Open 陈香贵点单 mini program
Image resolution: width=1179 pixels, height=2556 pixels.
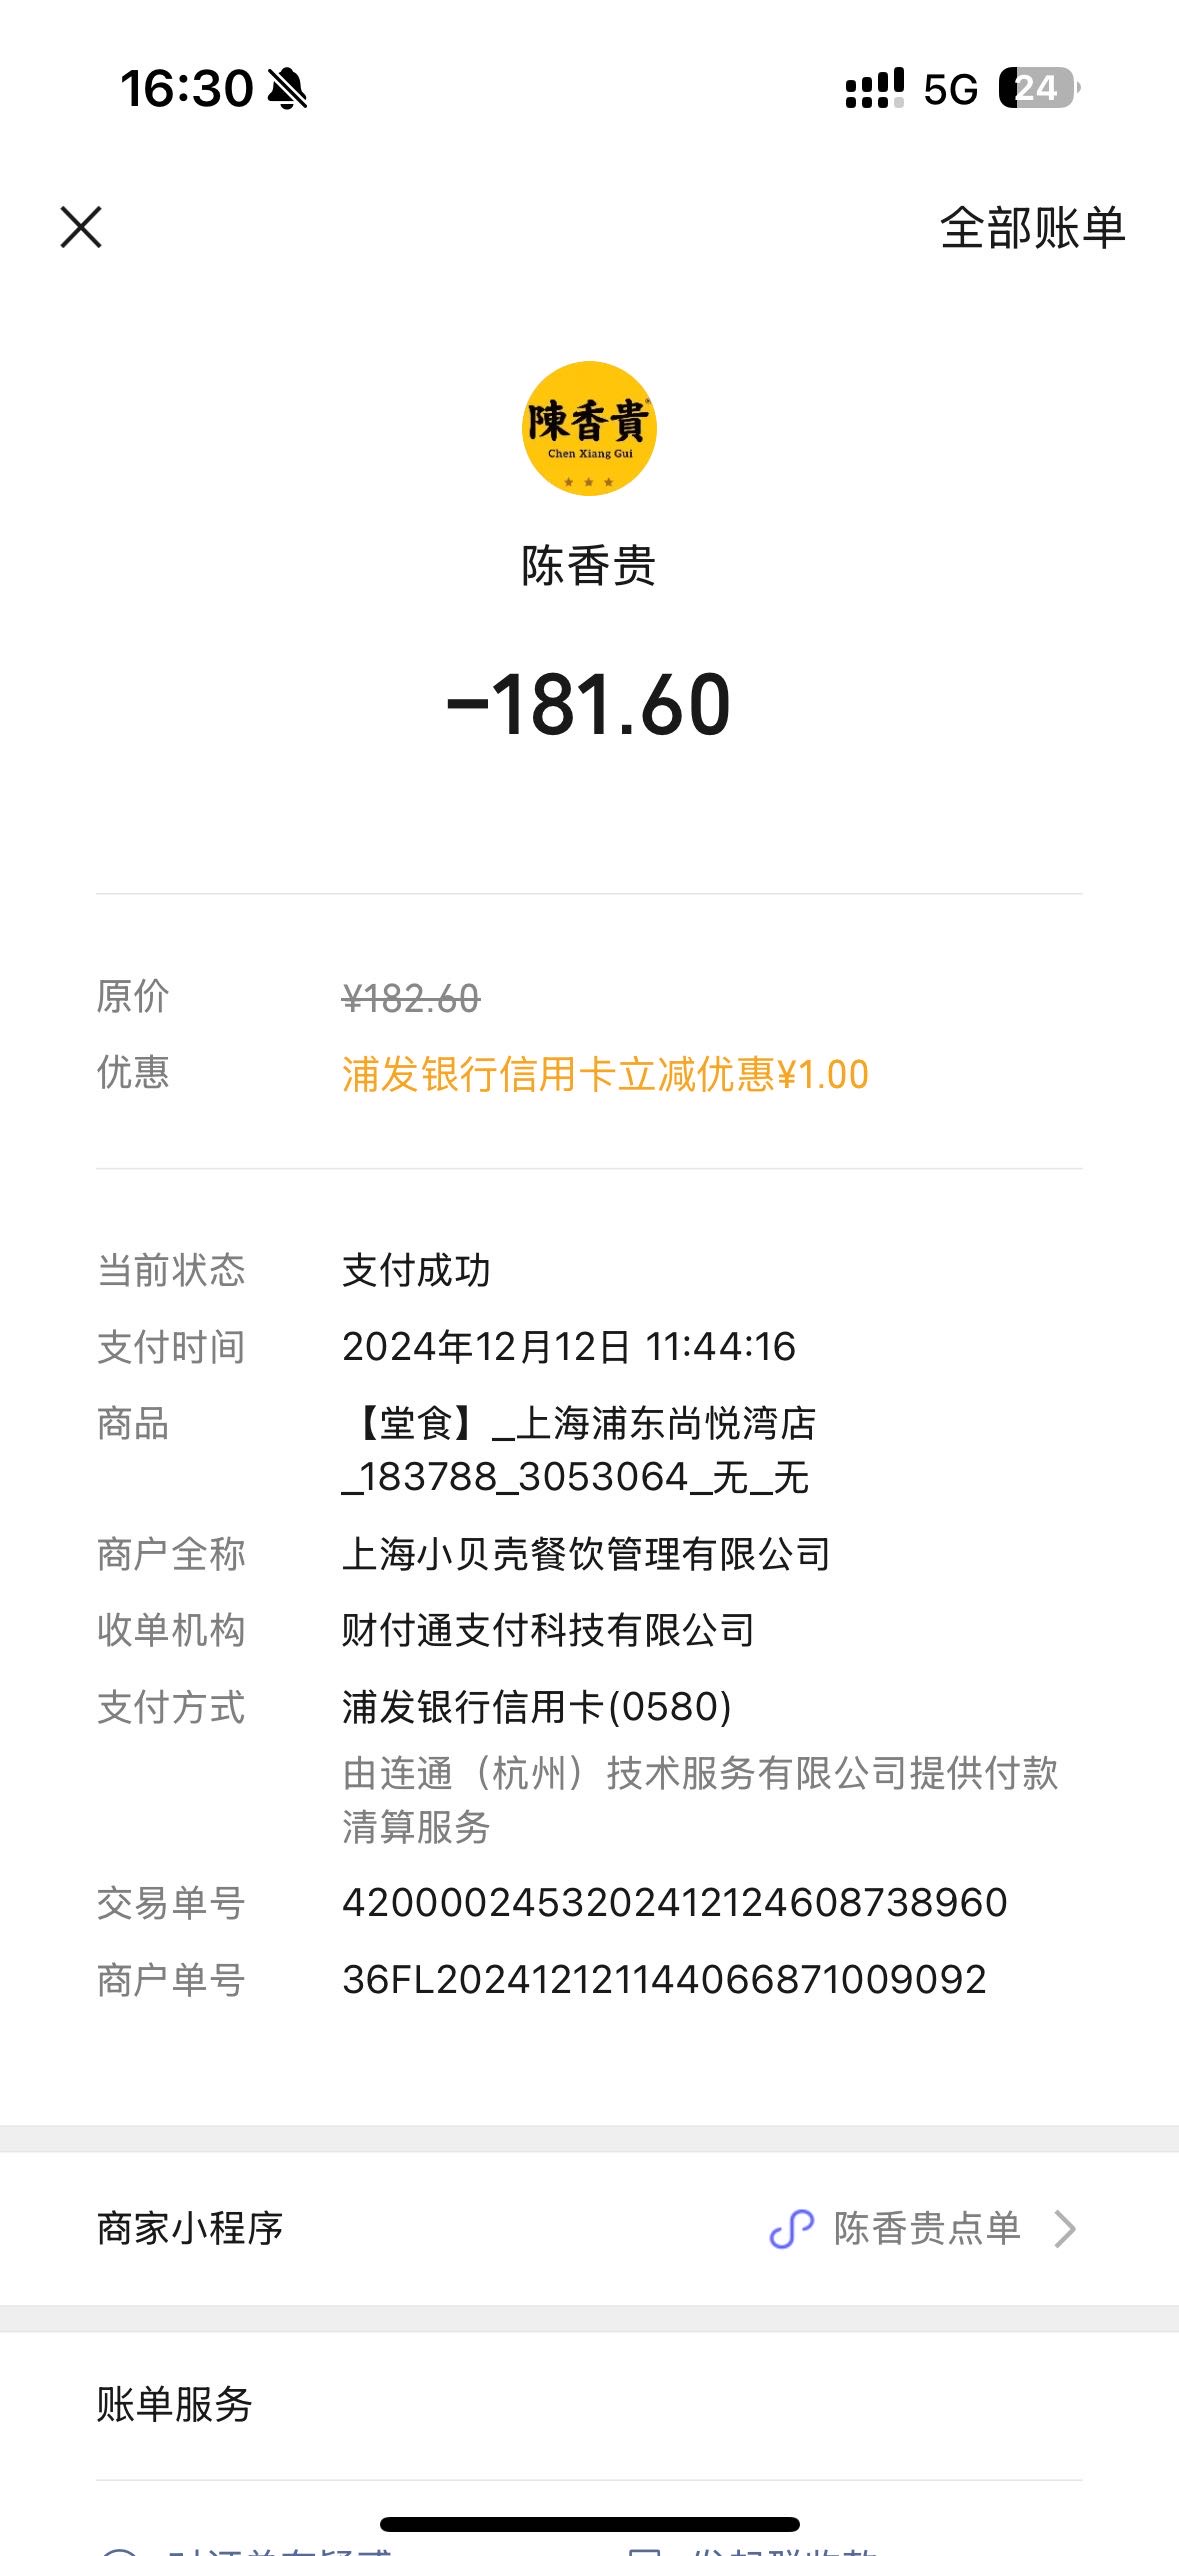(927, 2228)
